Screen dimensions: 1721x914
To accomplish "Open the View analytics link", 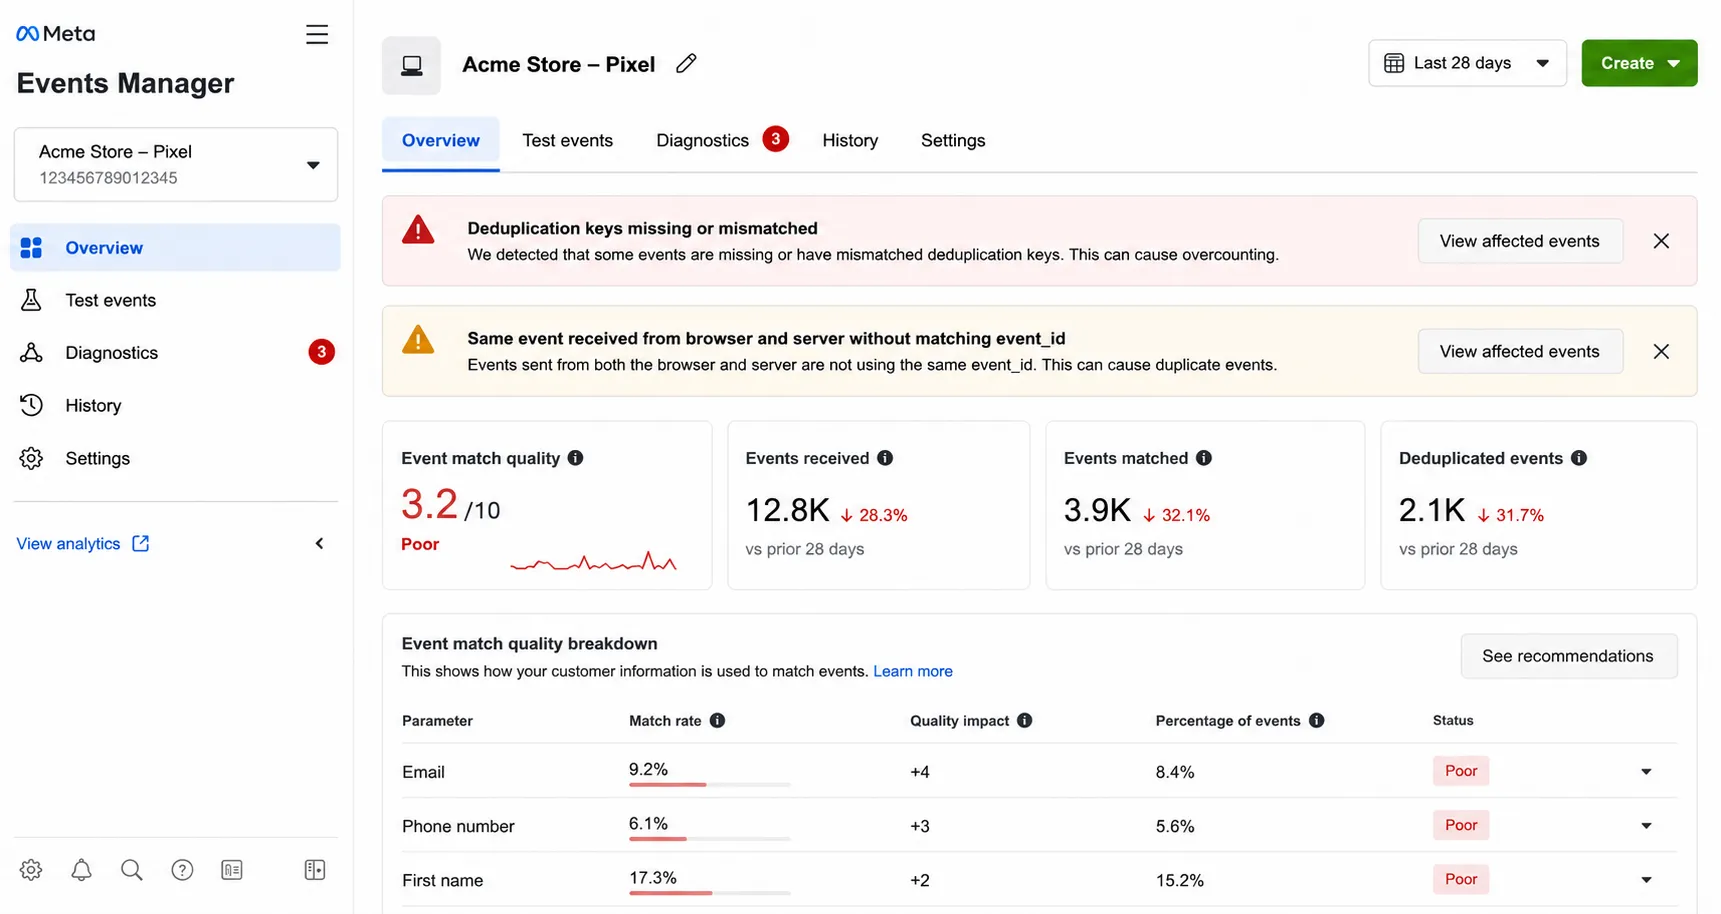I will [x=68, y=544].
